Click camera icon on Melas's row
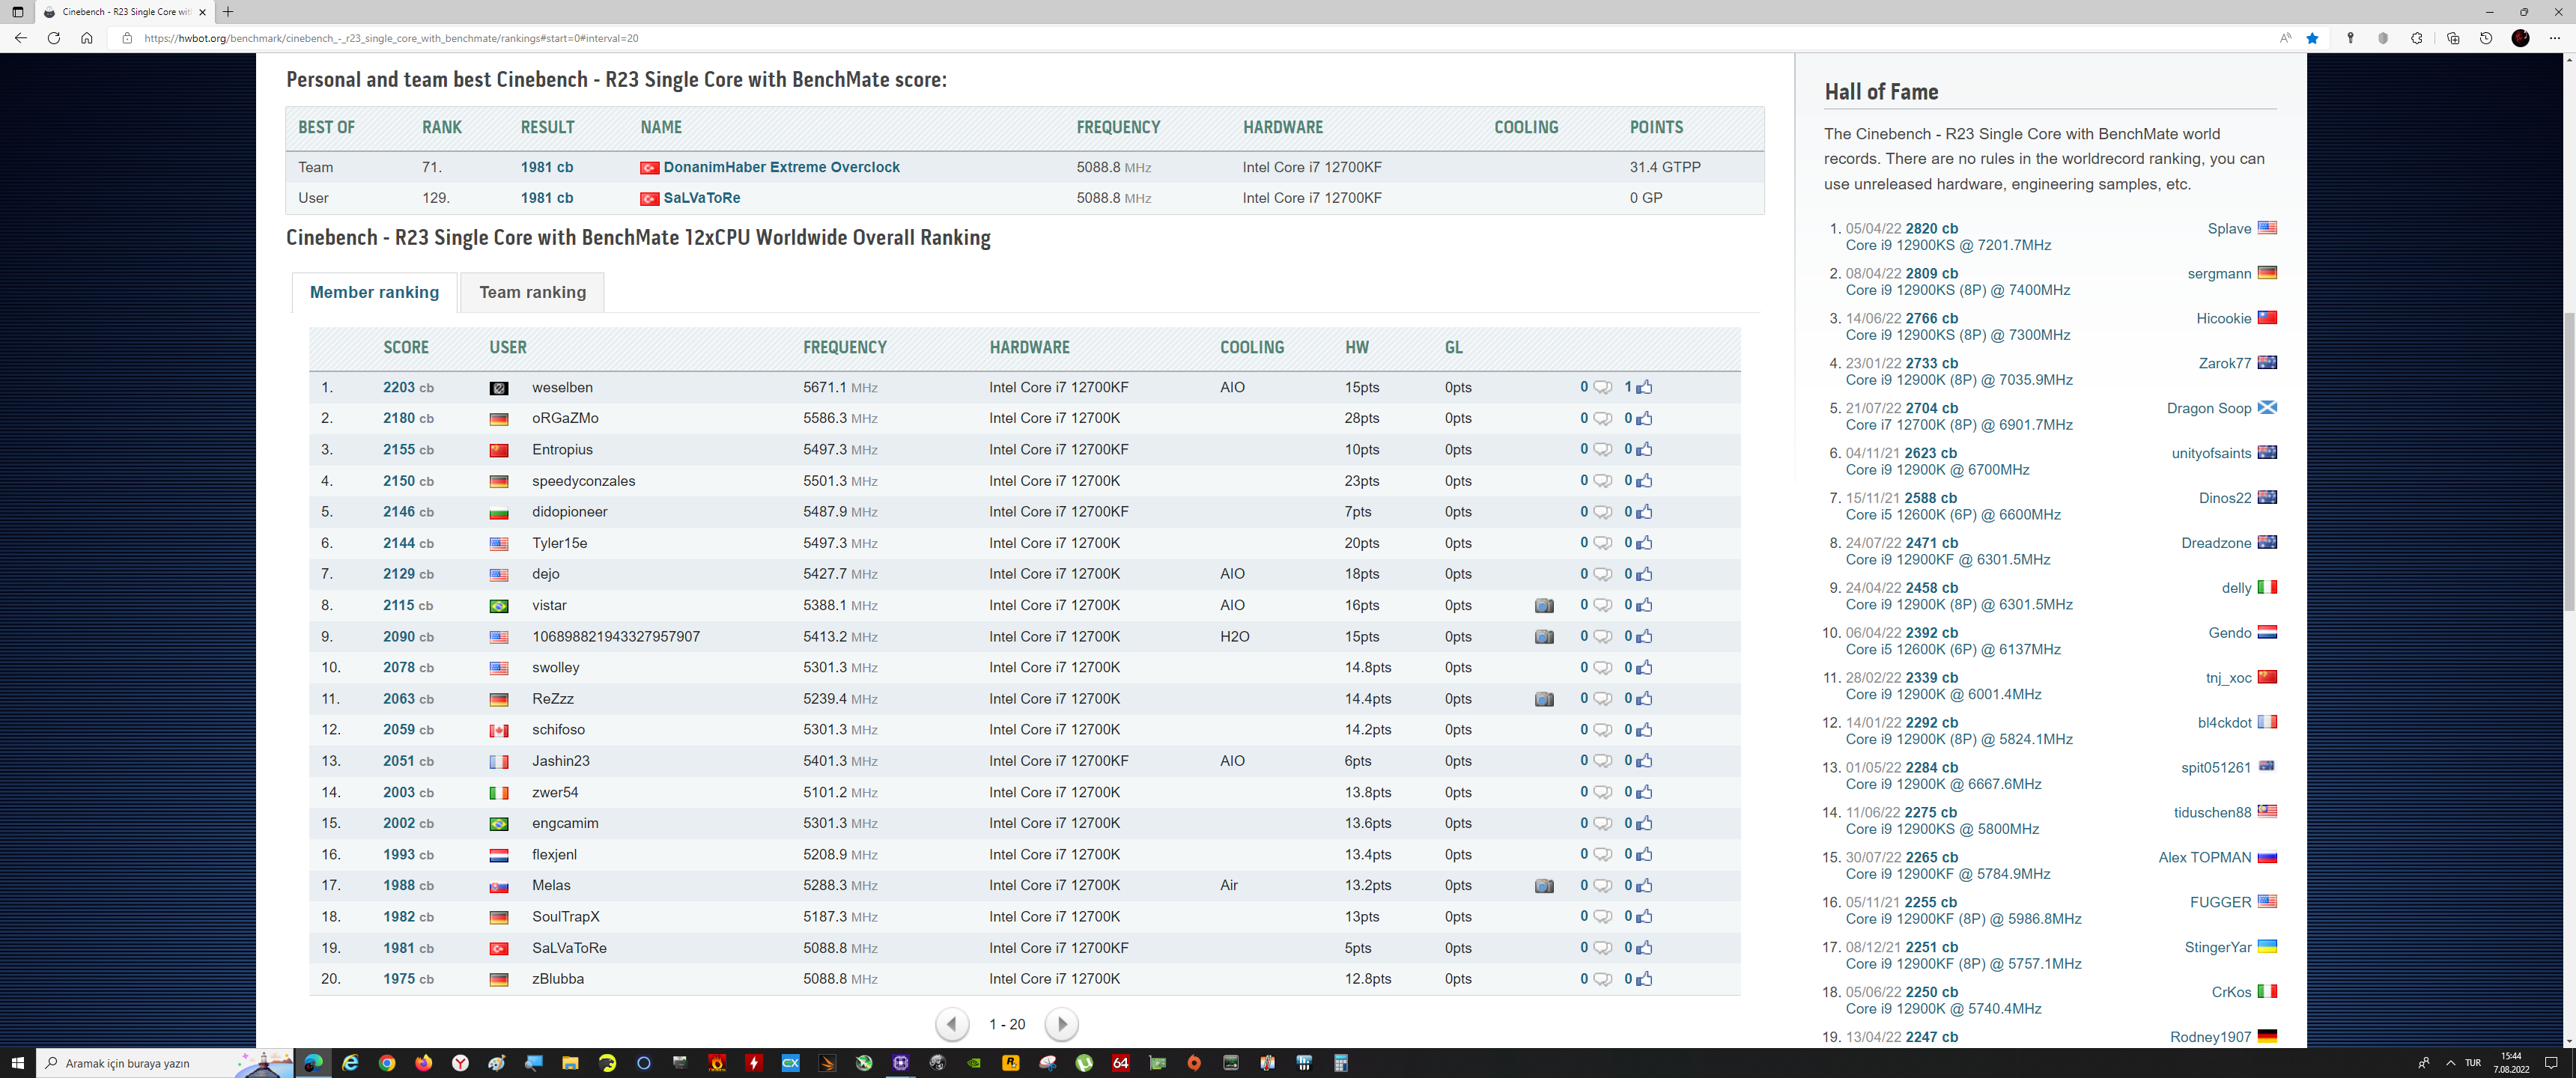Image resolution: width=2576 pixels, height=1078 pixels. coord(1544,886)
